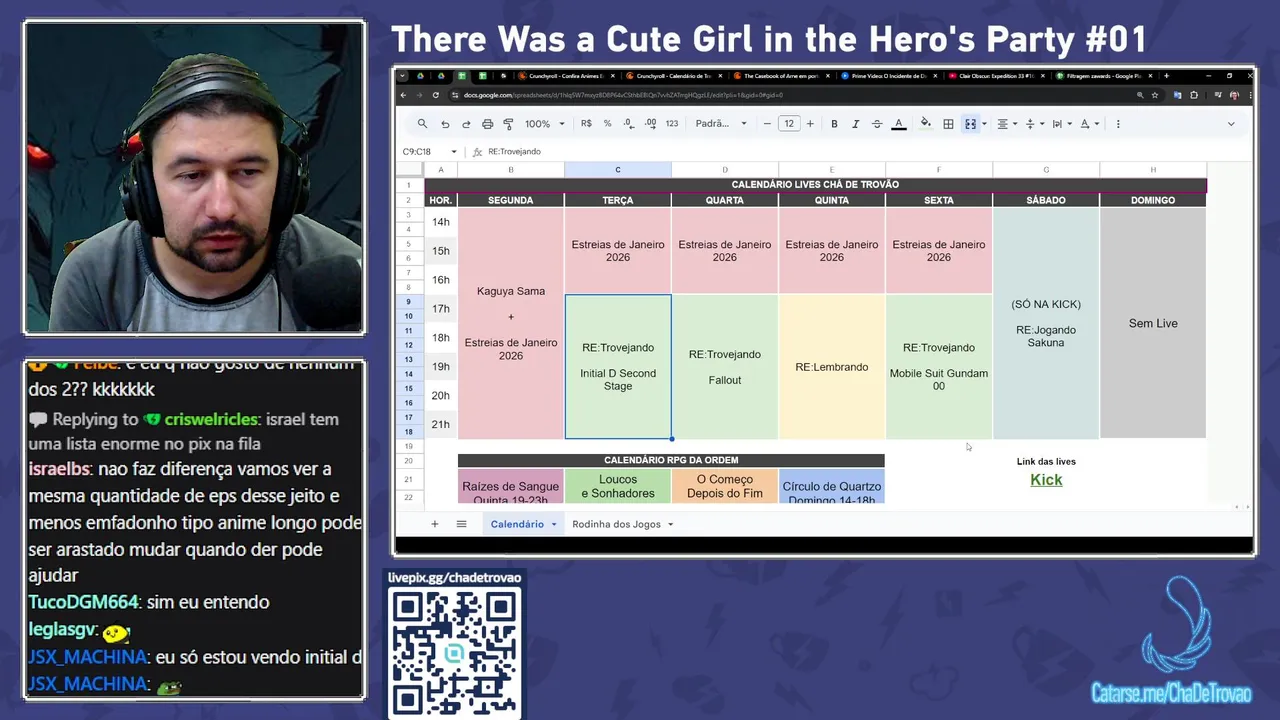Viewport: 1280px width, 720px height.
Task: Select row 20 header
Action: coord(408,461)
